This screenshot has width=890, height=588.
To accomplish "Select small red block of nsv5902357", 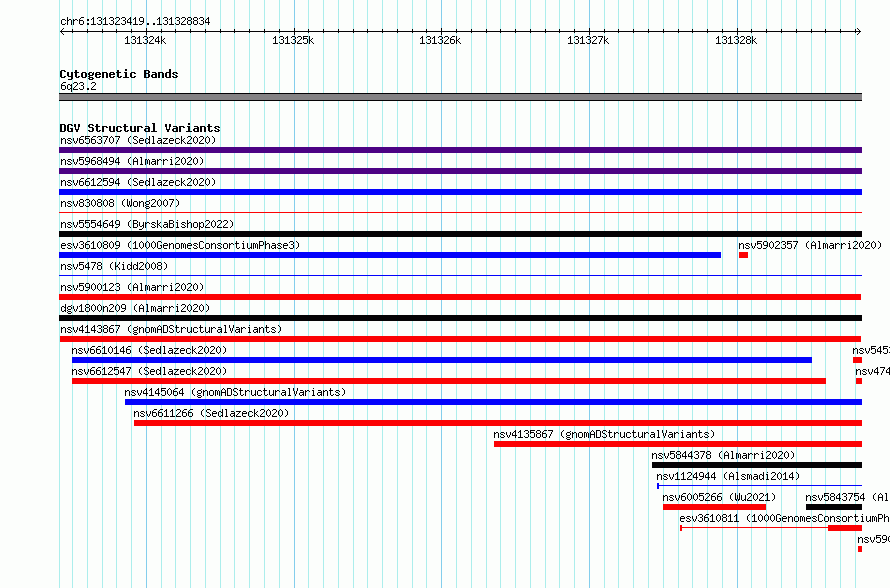I will tap(743, 255).
